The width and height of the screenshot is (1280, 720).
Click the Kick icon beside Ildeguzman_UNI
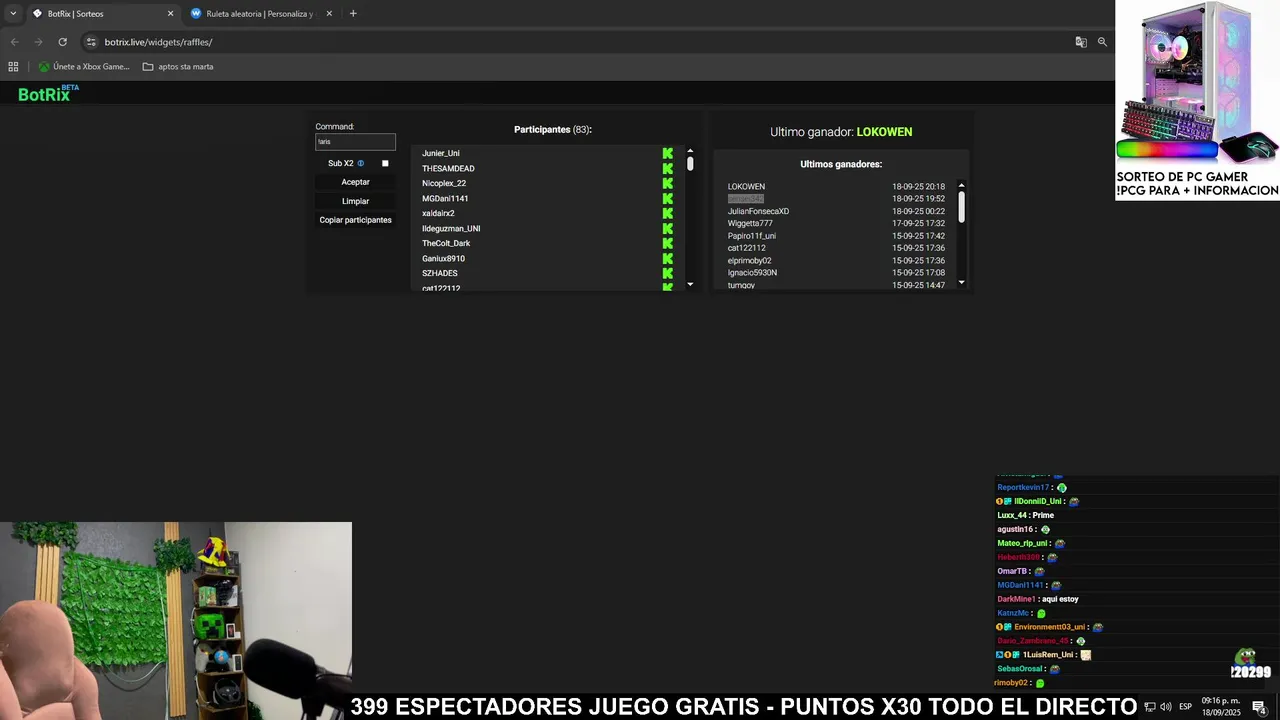pos(667,228)
